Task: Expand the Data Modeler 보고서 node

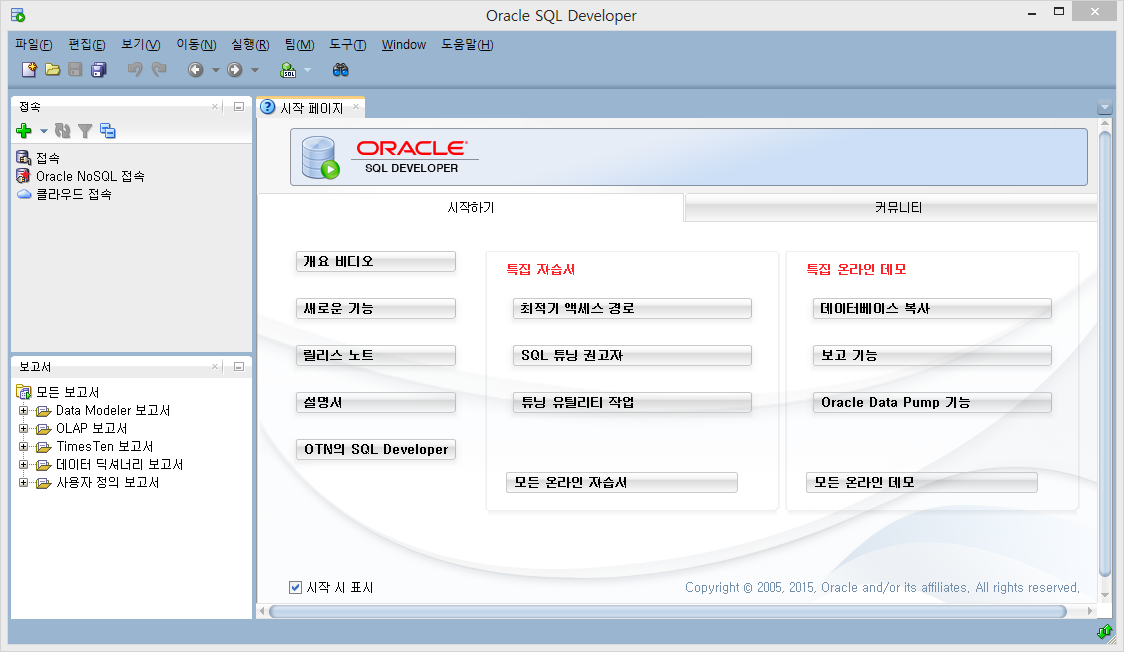Action: 24,411
